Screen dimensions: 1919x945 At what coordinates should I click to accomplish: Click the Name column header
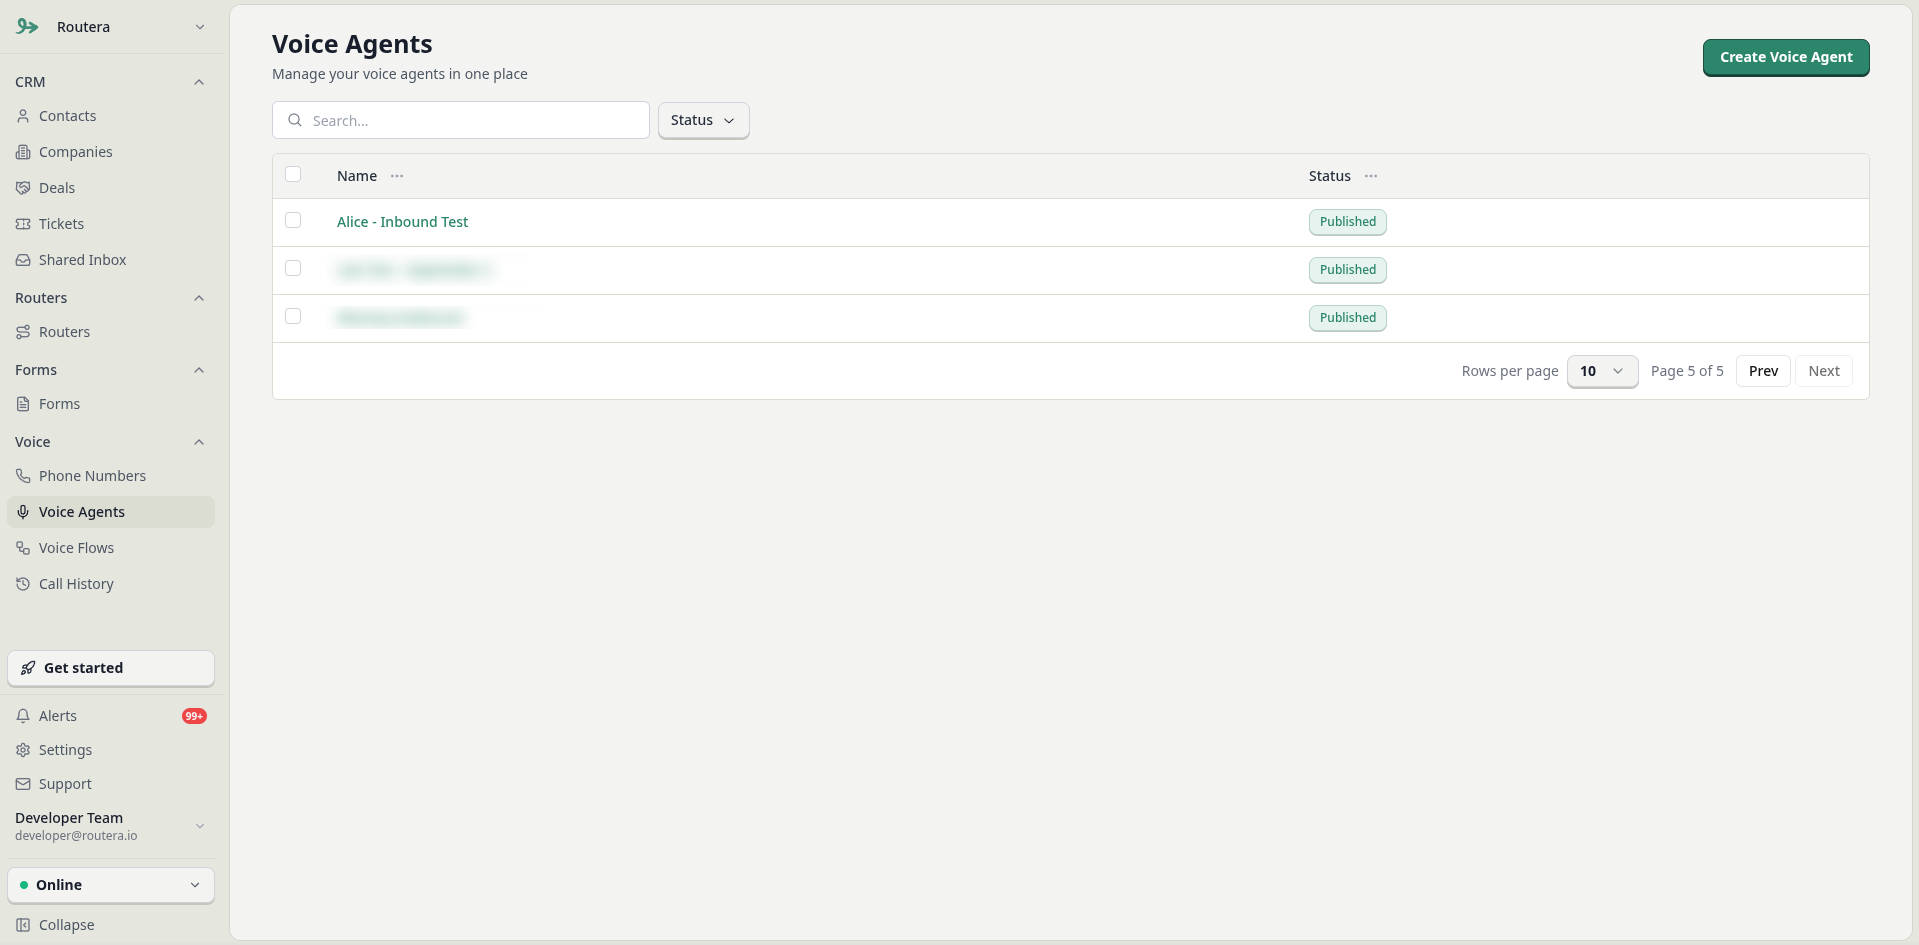[x=357, y=176]
